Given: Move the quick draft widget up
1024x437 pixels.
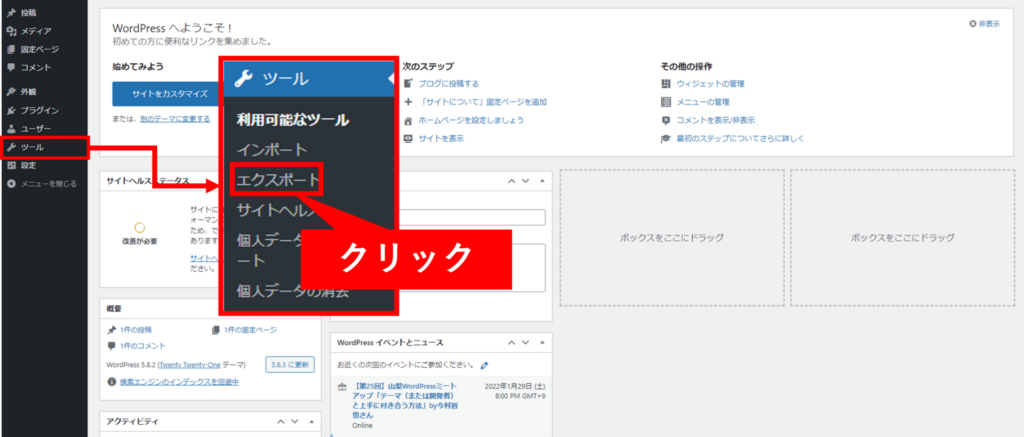Looking at the screenshot, I should [511, 181].
